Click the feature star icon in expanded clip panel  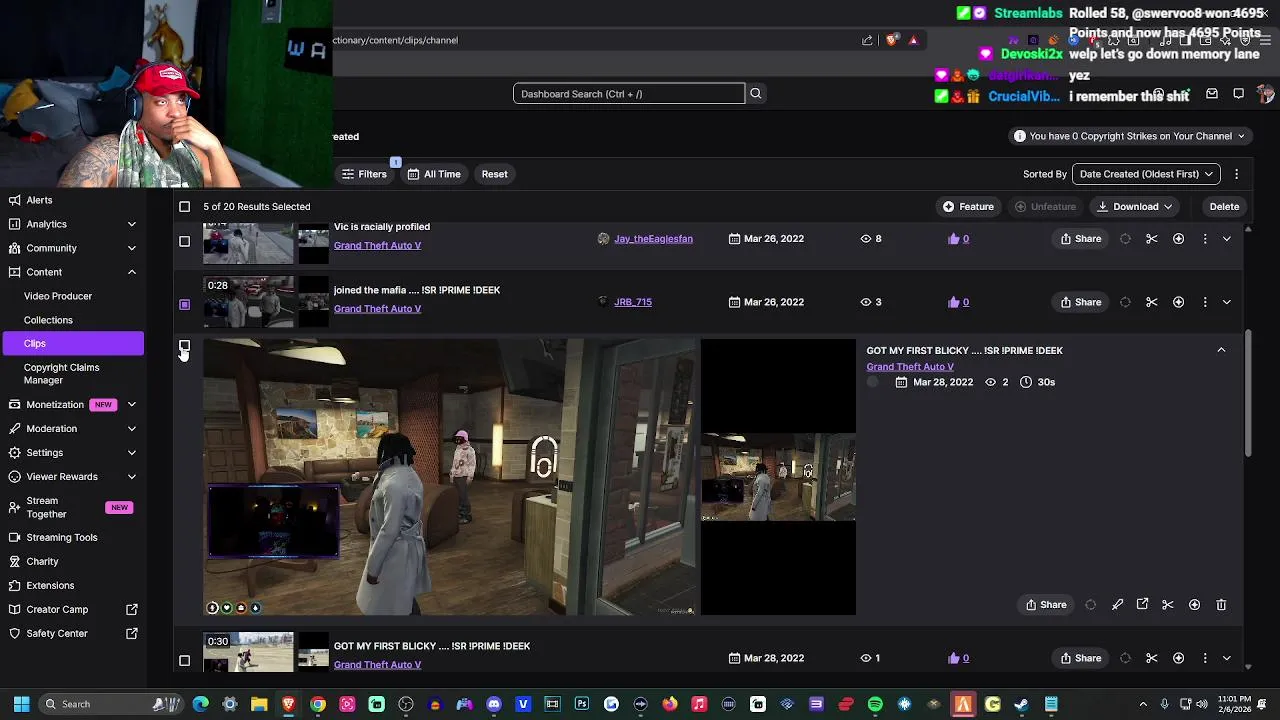tap(1194, 605)
